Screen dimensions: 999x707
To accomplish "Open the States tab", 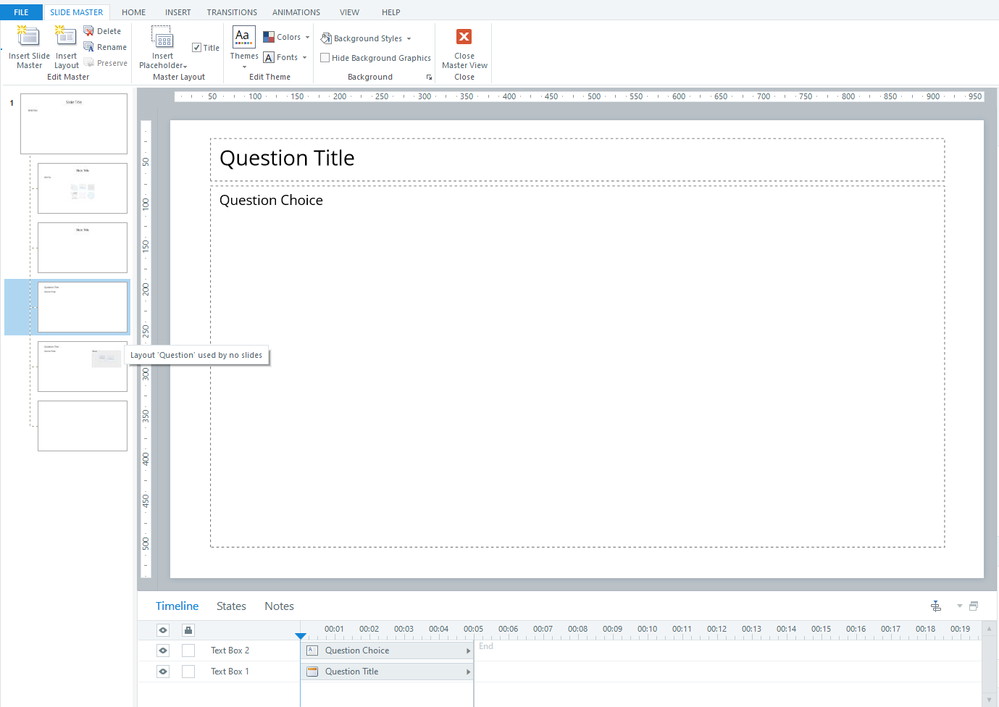I will pyautogui.click(x=231, y=606).
